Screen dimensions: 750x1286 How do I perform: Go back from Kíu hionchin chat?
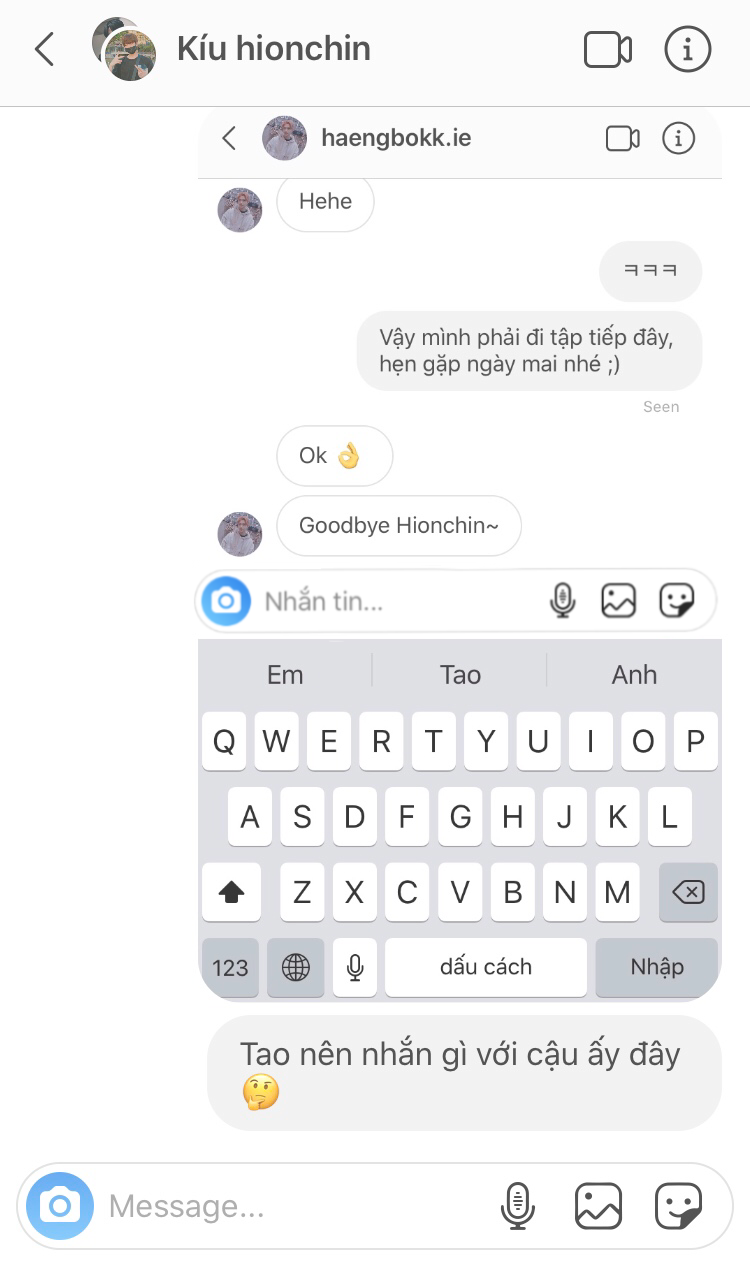point(45,49)
